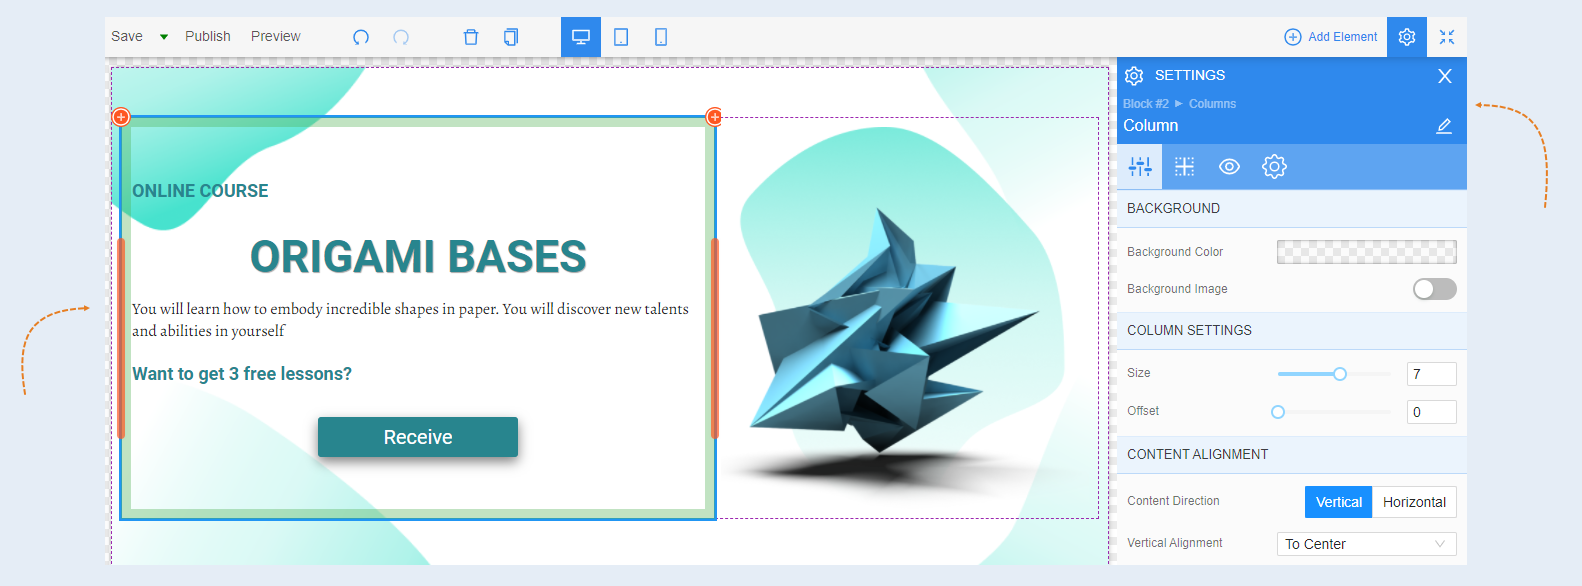Open the Save dropdown arrow

pos(164,37)
